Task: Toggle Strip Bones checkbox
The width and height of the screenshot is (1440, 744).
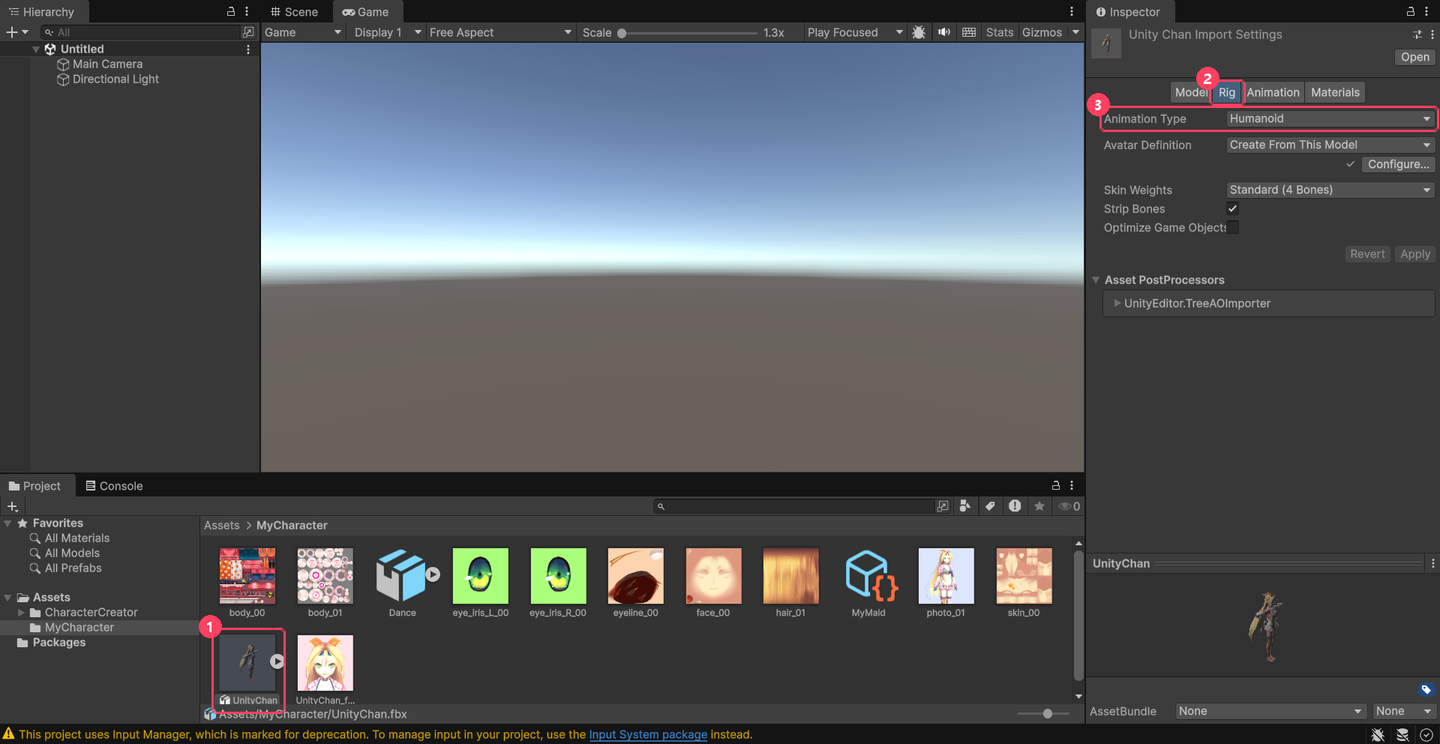Action: pos(1233,209)
